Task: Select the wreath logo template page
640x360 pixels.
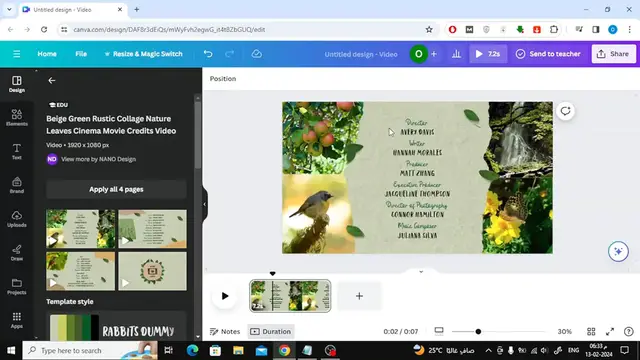Action: click(152, 271)
